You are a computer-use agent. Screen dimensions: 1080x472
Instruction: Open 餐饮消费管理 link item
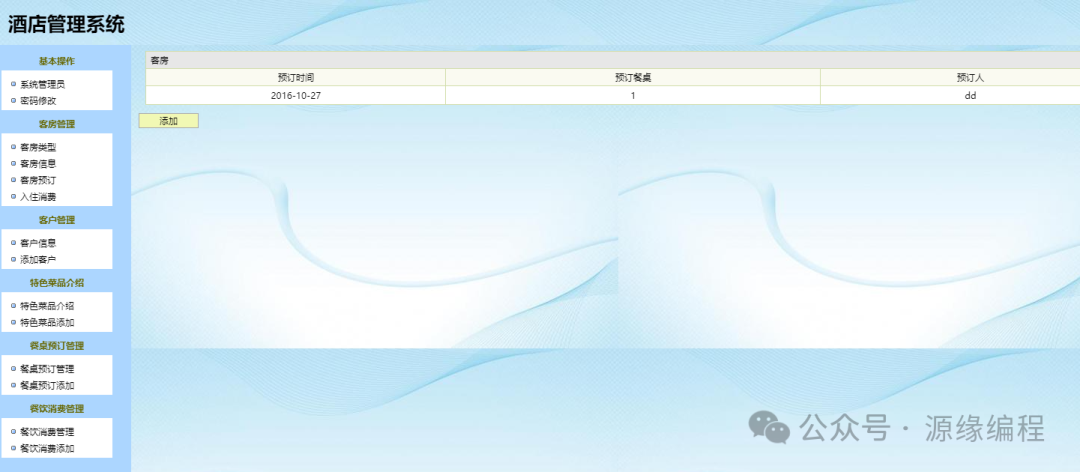tap(47, 432)
